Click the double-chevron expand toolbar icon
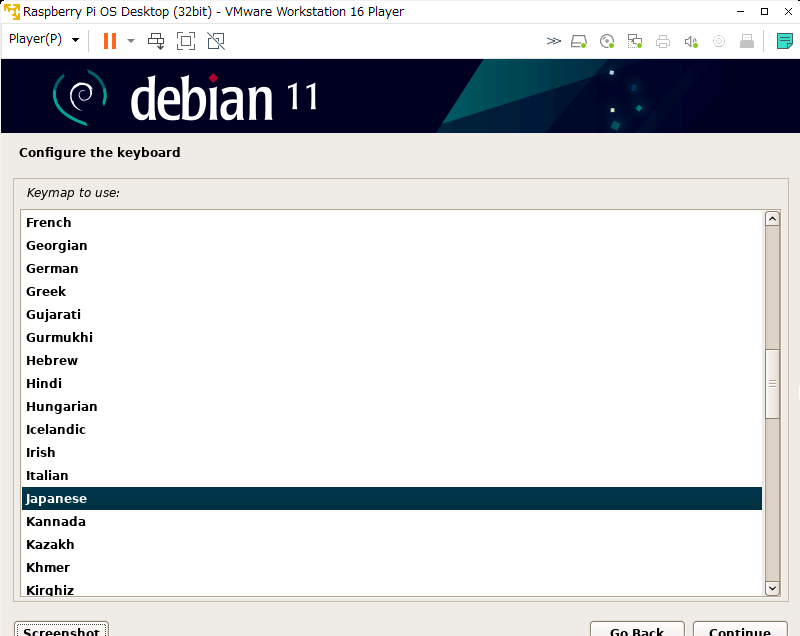Image resolution: width=800 pixels, height=636 pixels. click(x=554, y=41)
